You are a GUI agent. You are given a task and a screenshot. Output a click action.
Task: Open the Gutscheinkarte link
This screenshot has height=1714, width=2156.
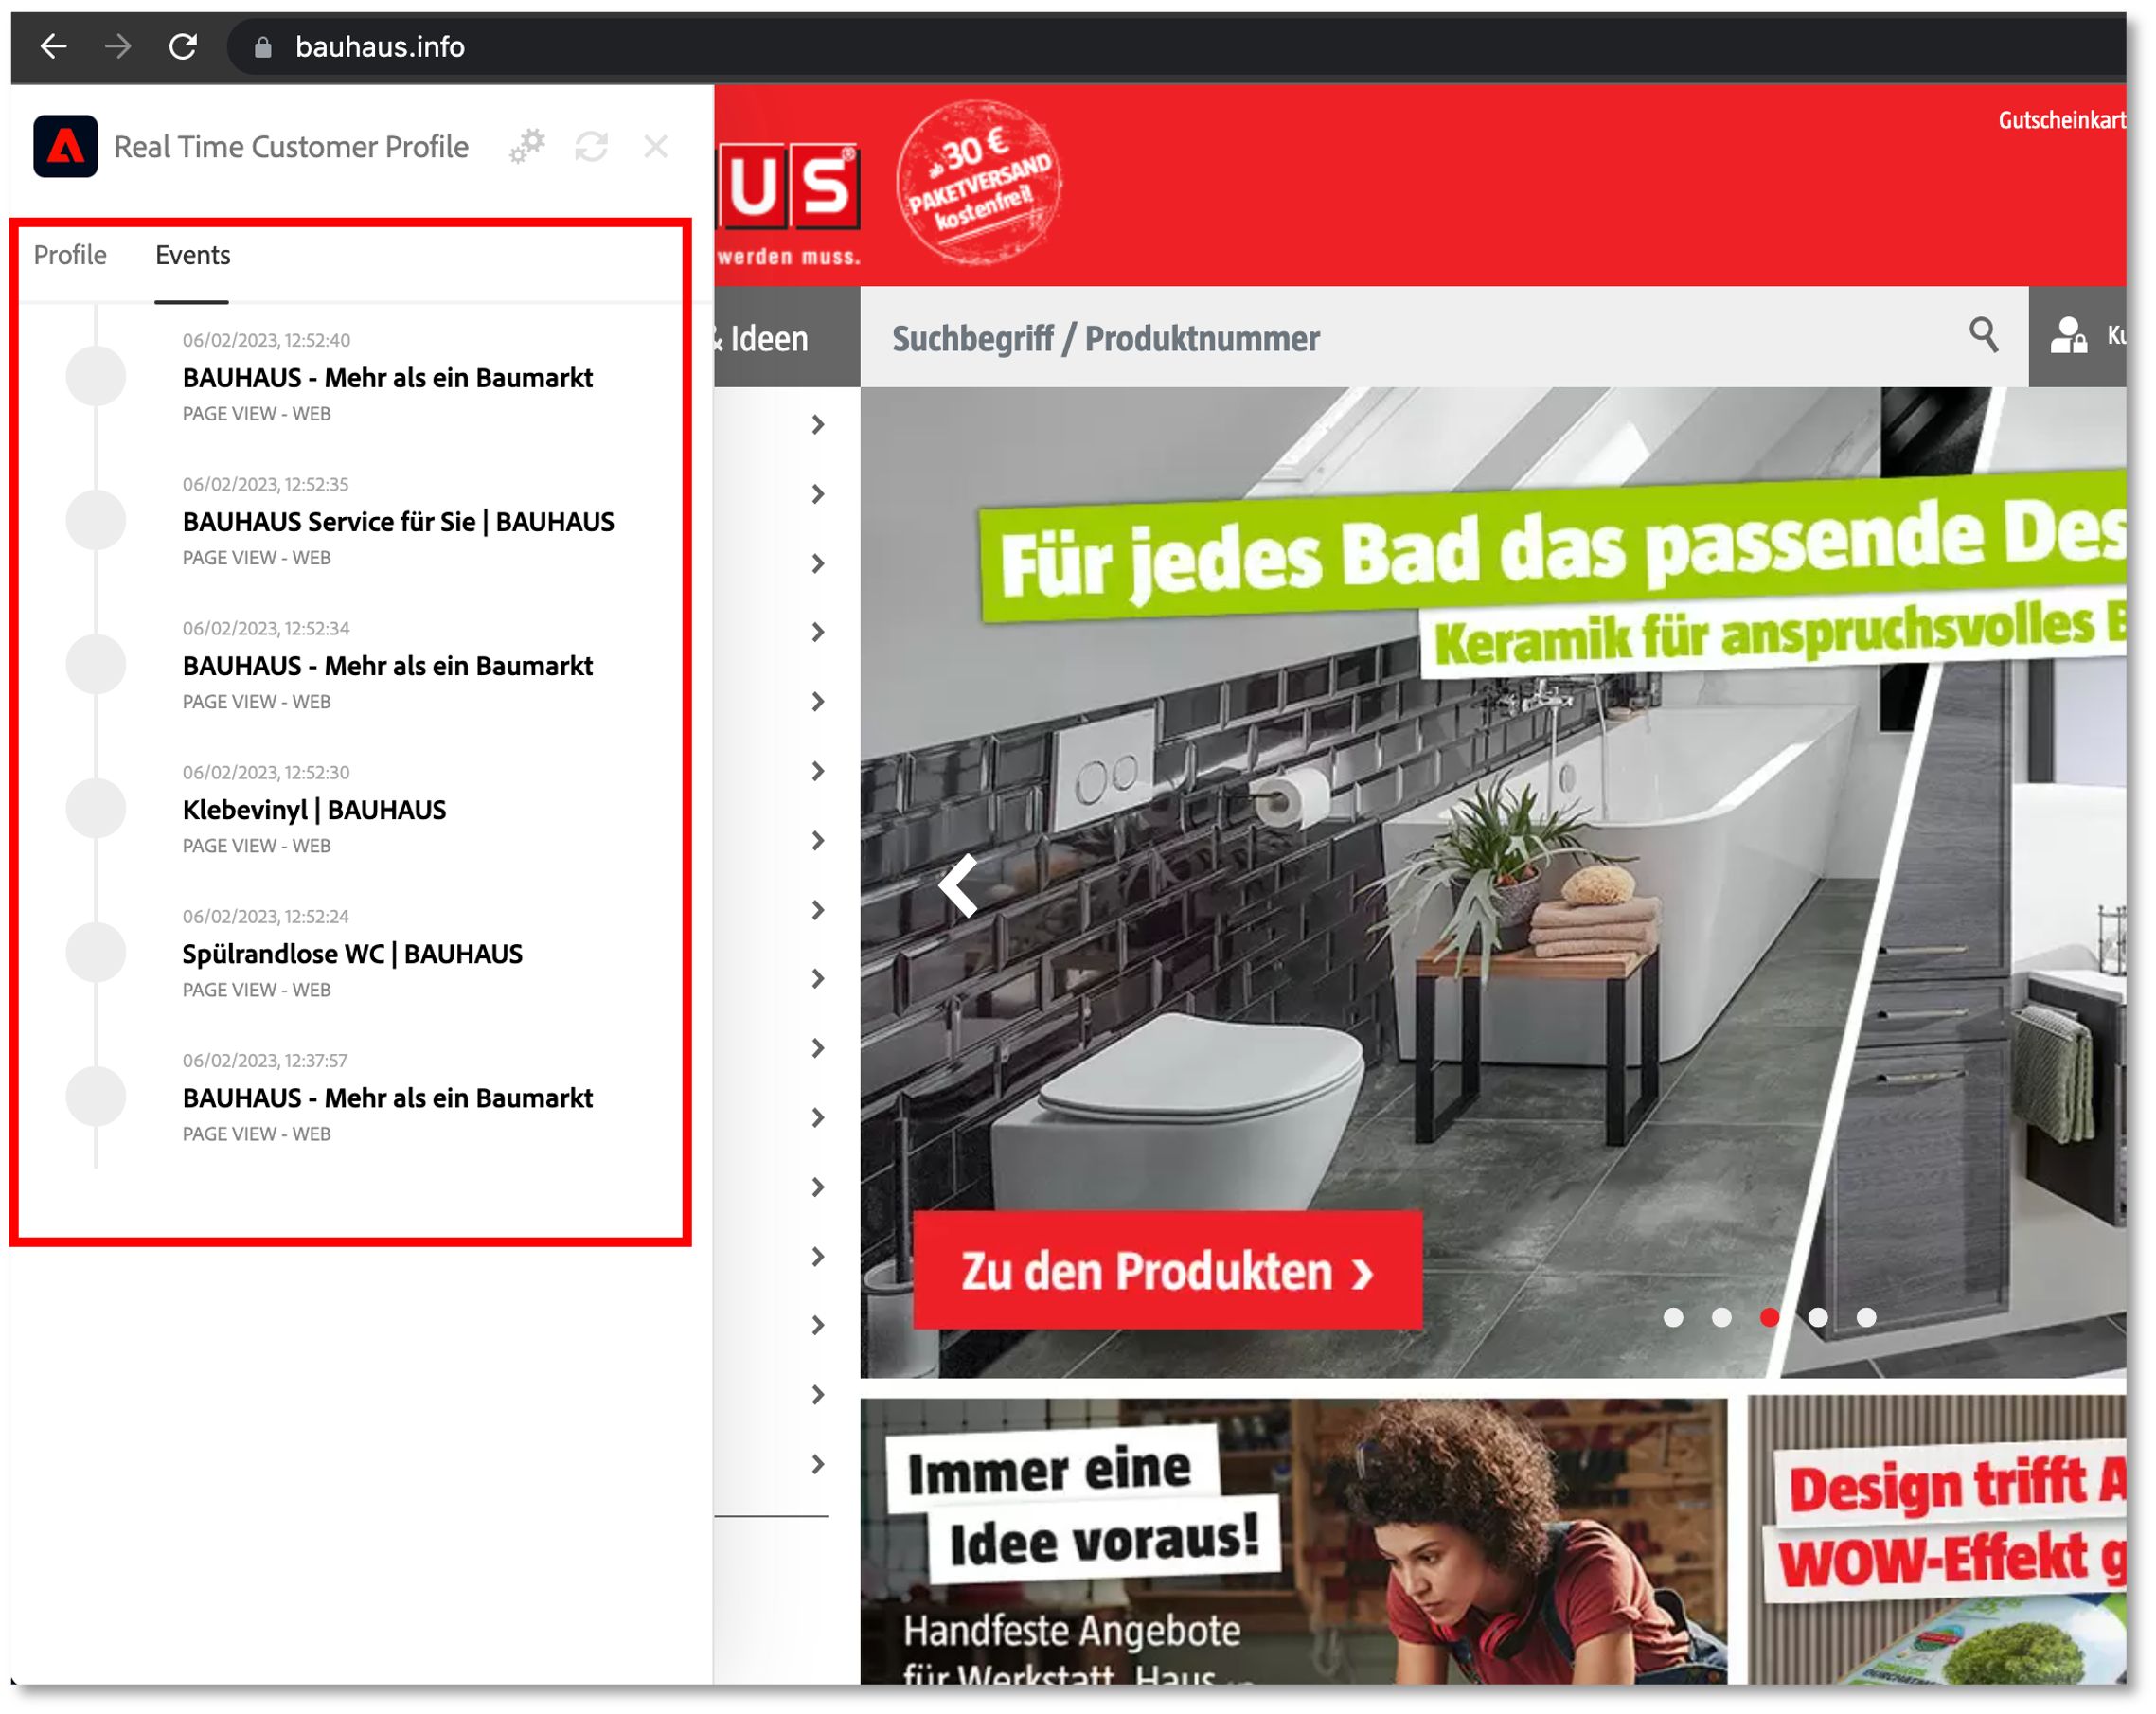pyautogui.click(x=2060, y=121)
